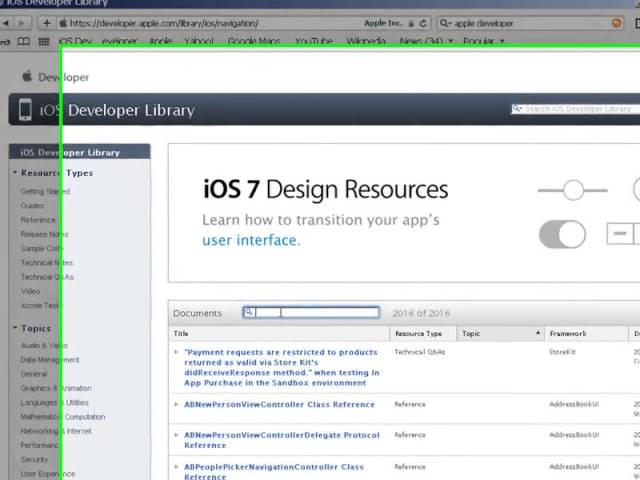Select Reference in Resource Types
The height and width of the screenshot is (480, 640).
click(38, 220)
